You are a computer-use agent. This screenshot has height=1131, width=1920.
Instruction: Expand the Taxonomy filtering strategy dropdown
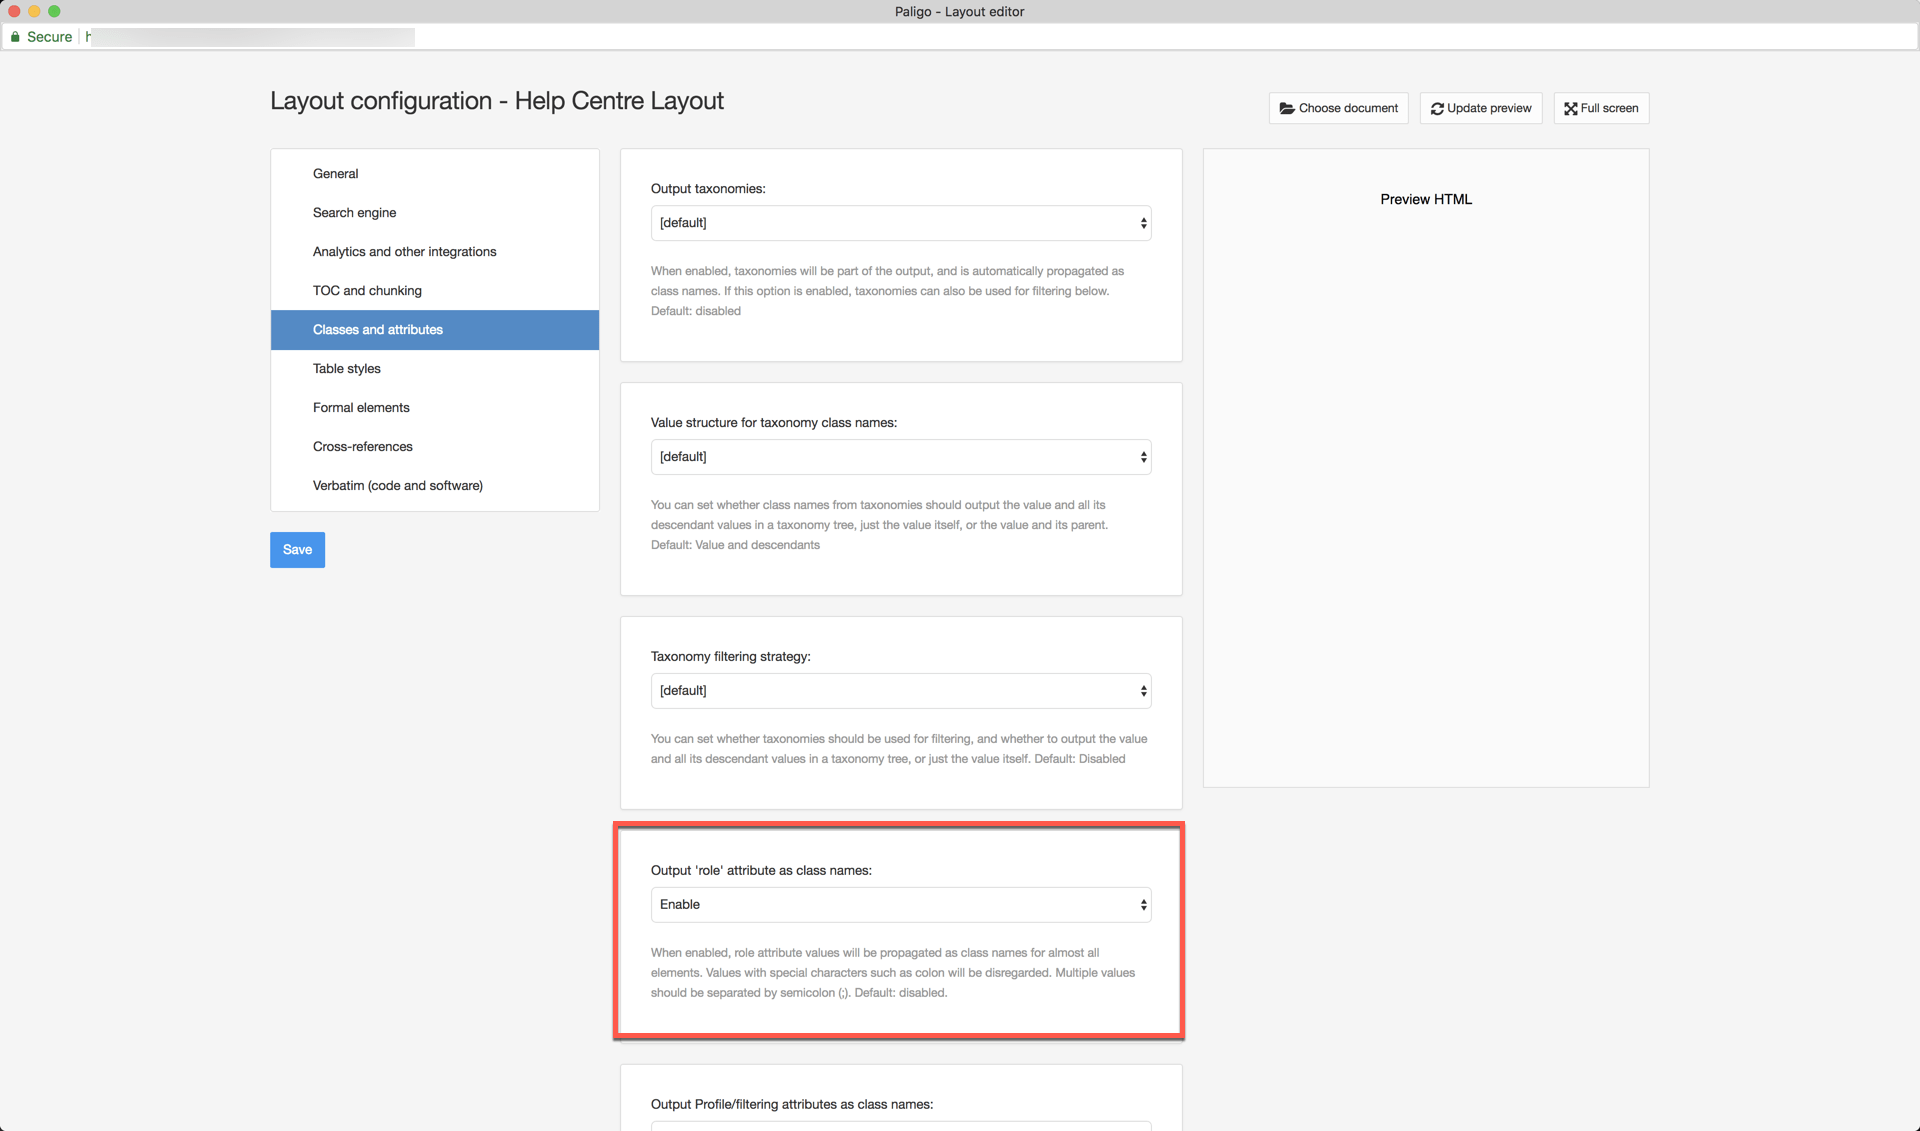(900, 691)
